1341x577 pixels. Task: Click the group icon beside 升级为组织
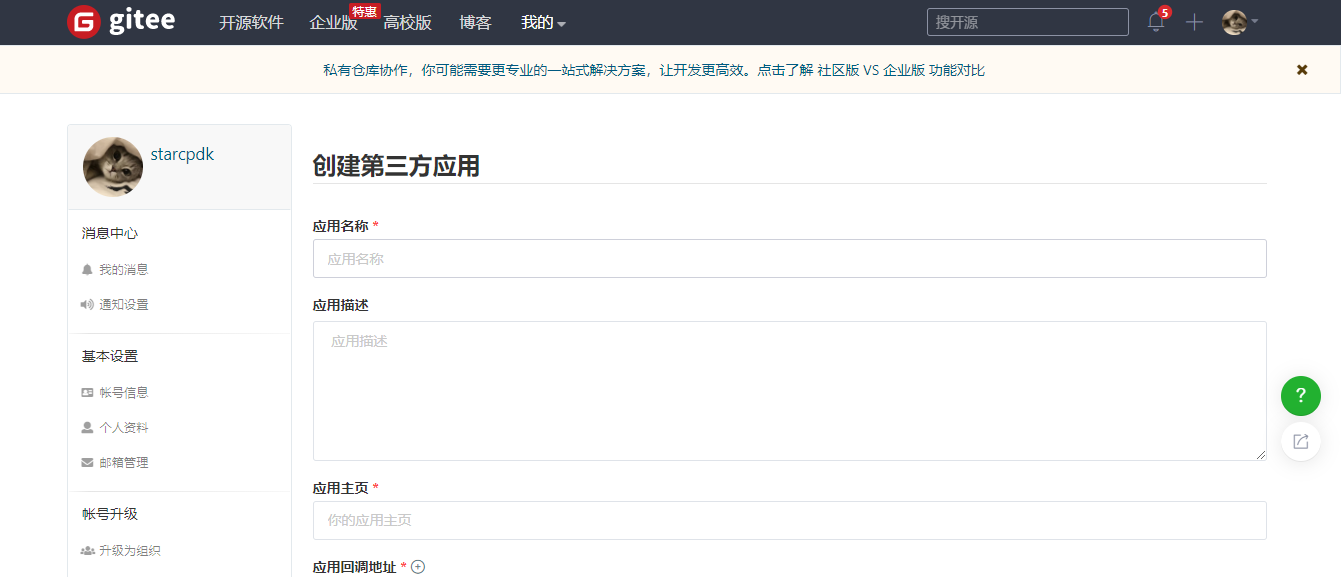[x=88, y=551]
